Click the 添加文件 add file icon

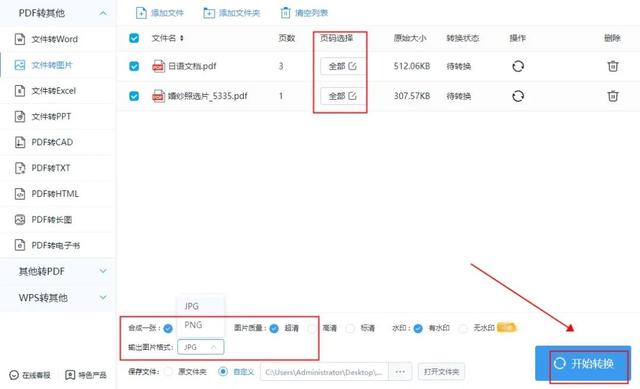pyautogui.click(x=141, y=13)
